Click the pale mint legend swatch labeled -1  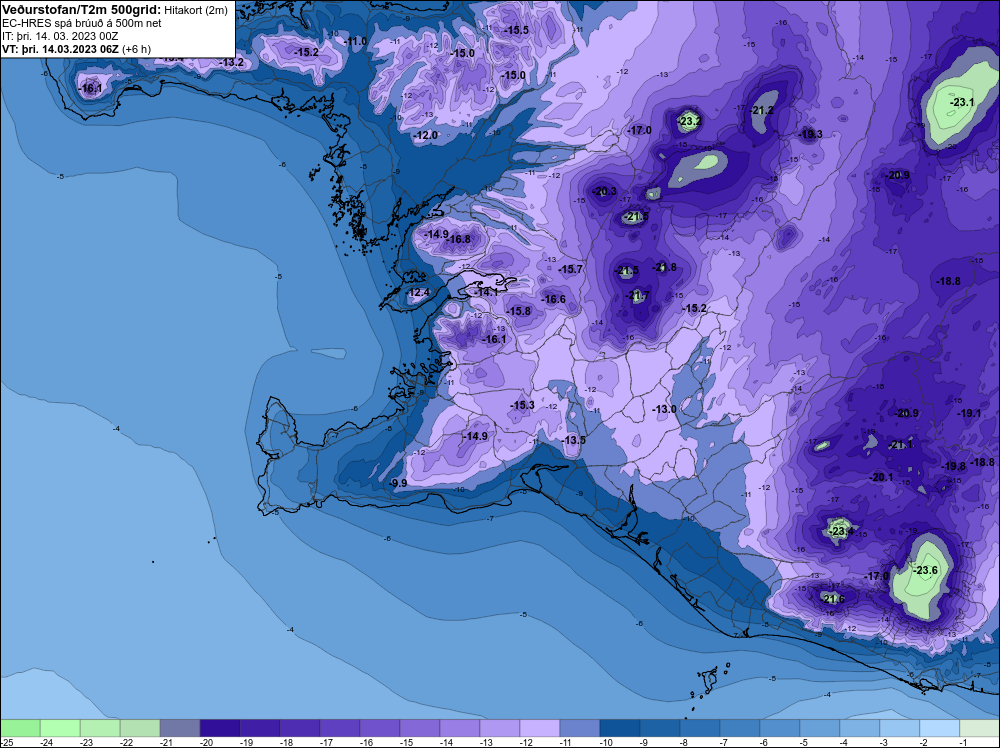coord(979,728)
